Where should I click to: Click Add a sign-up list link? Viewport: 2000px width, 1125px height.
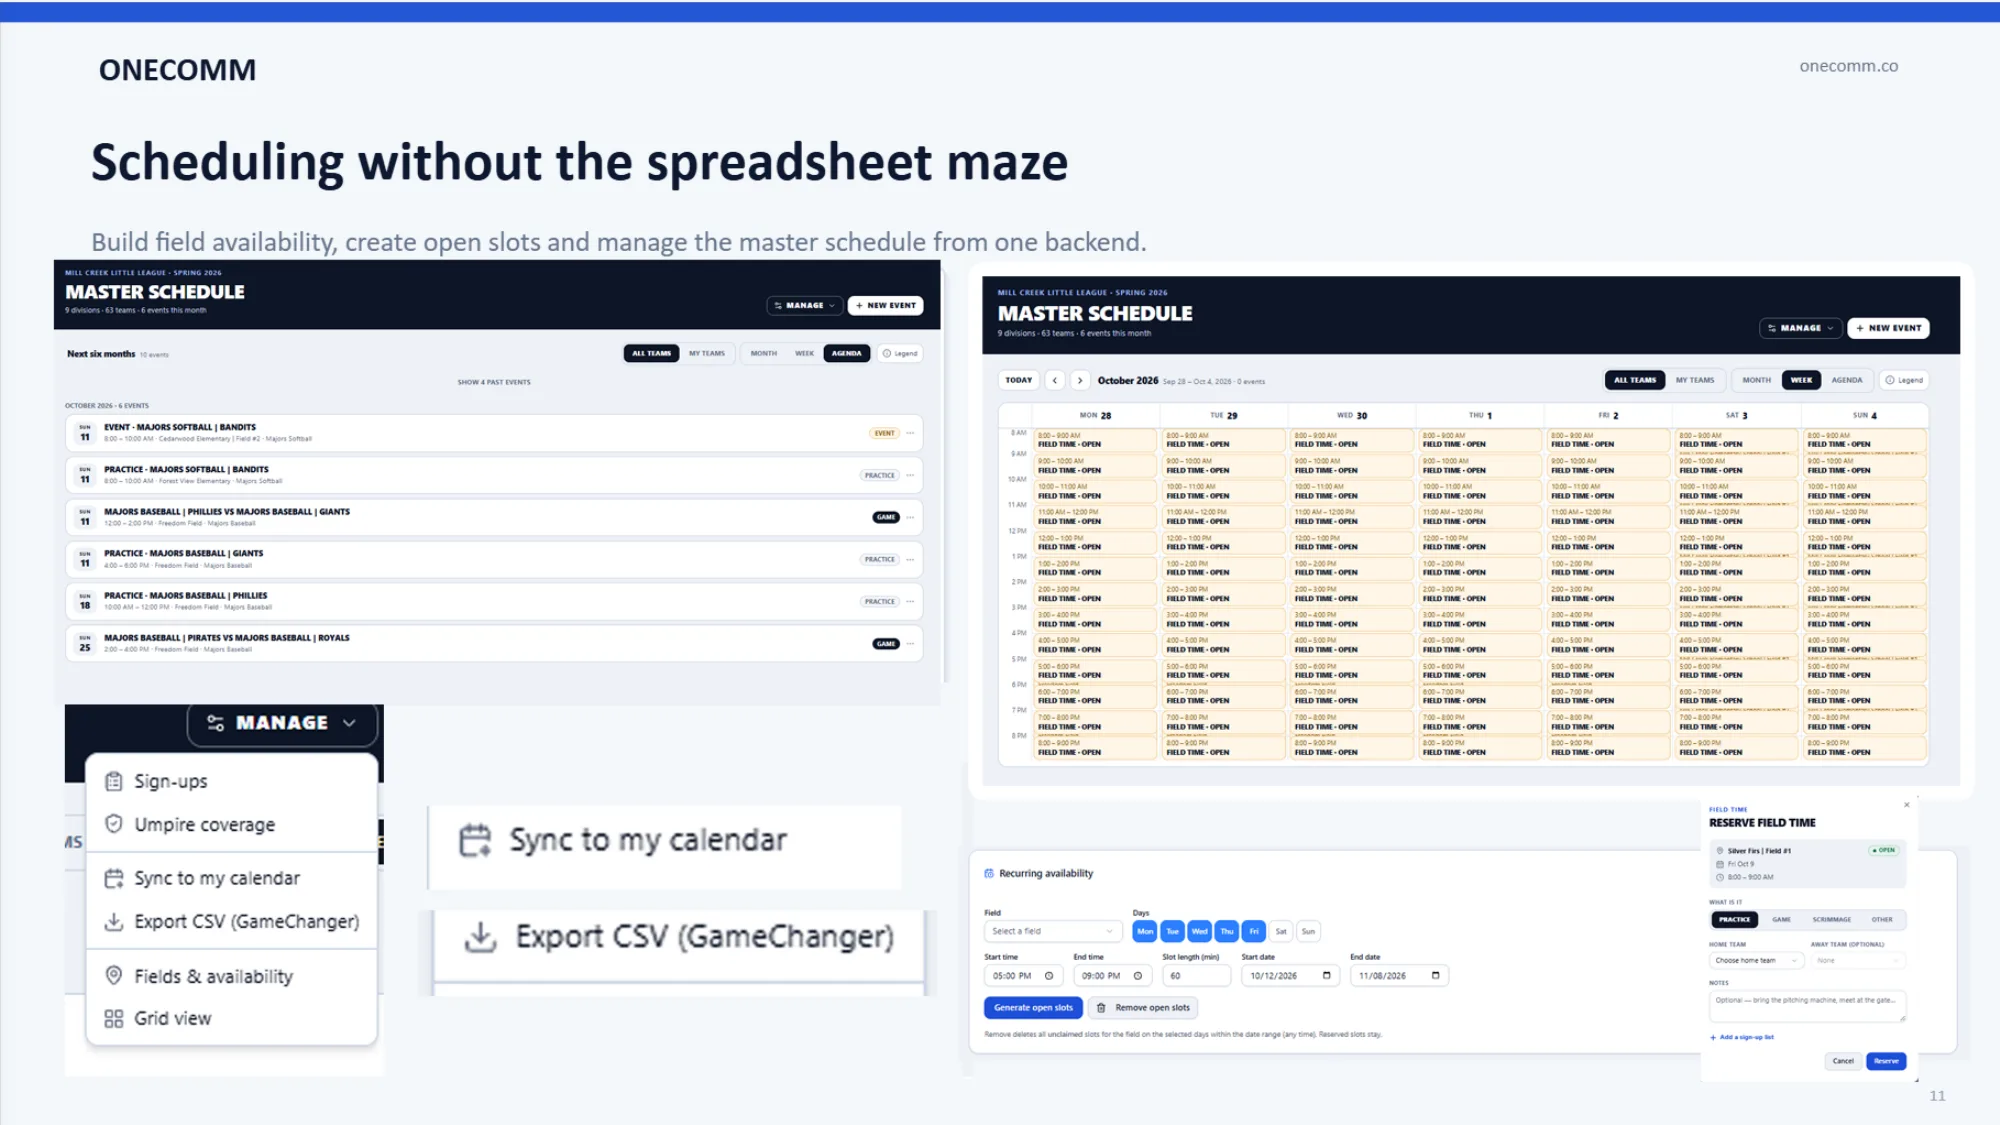tap(1742, 1037)
